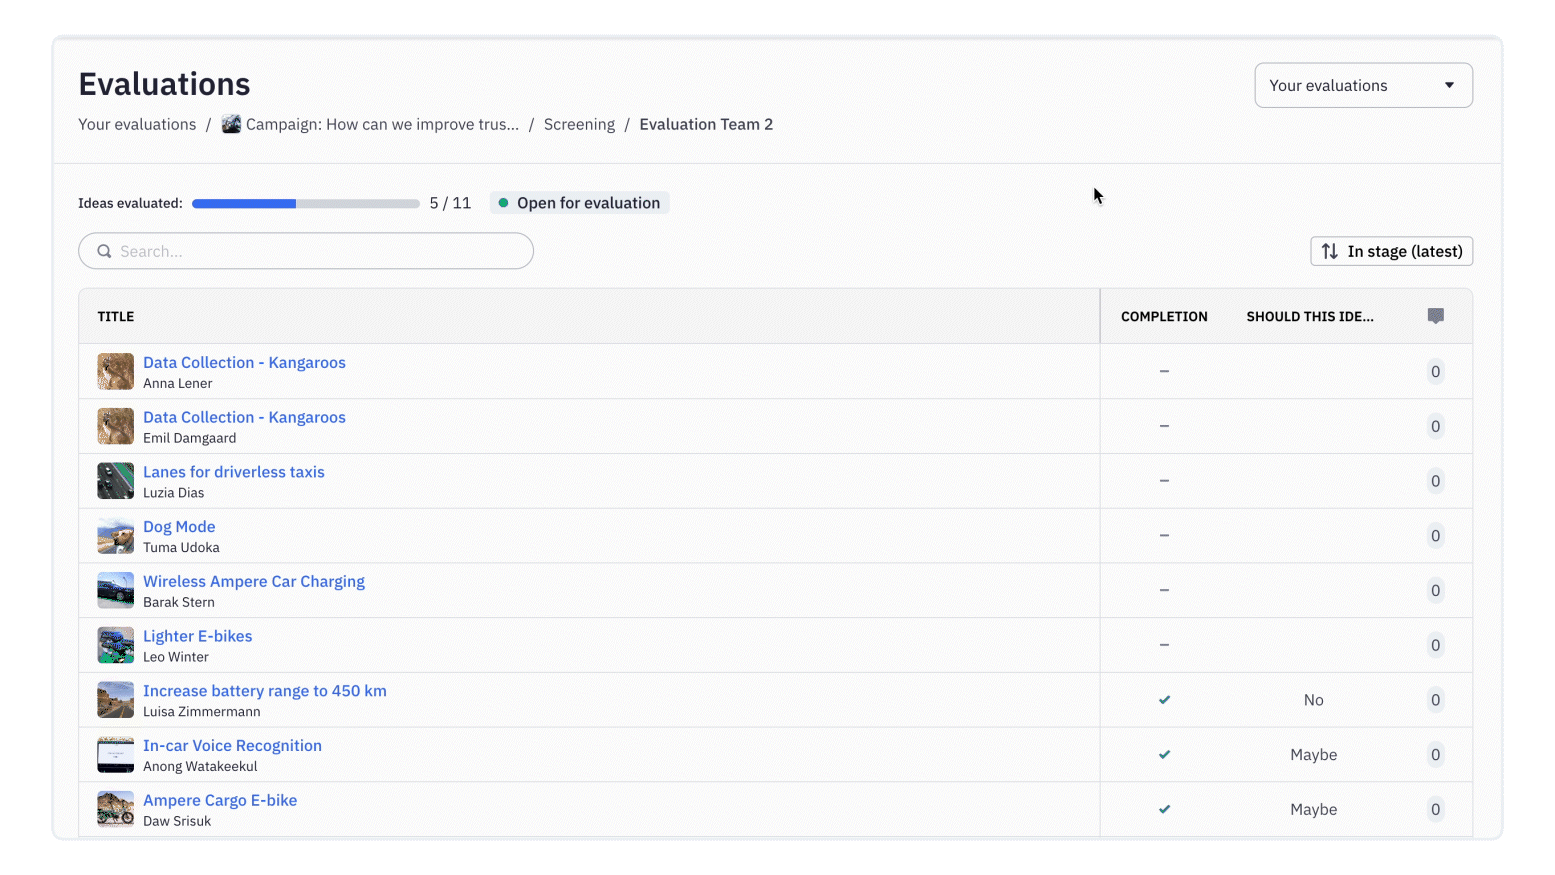Click the search magnifier icon
This screenshot has width=1555, height=875.
(x=104, y=251)
